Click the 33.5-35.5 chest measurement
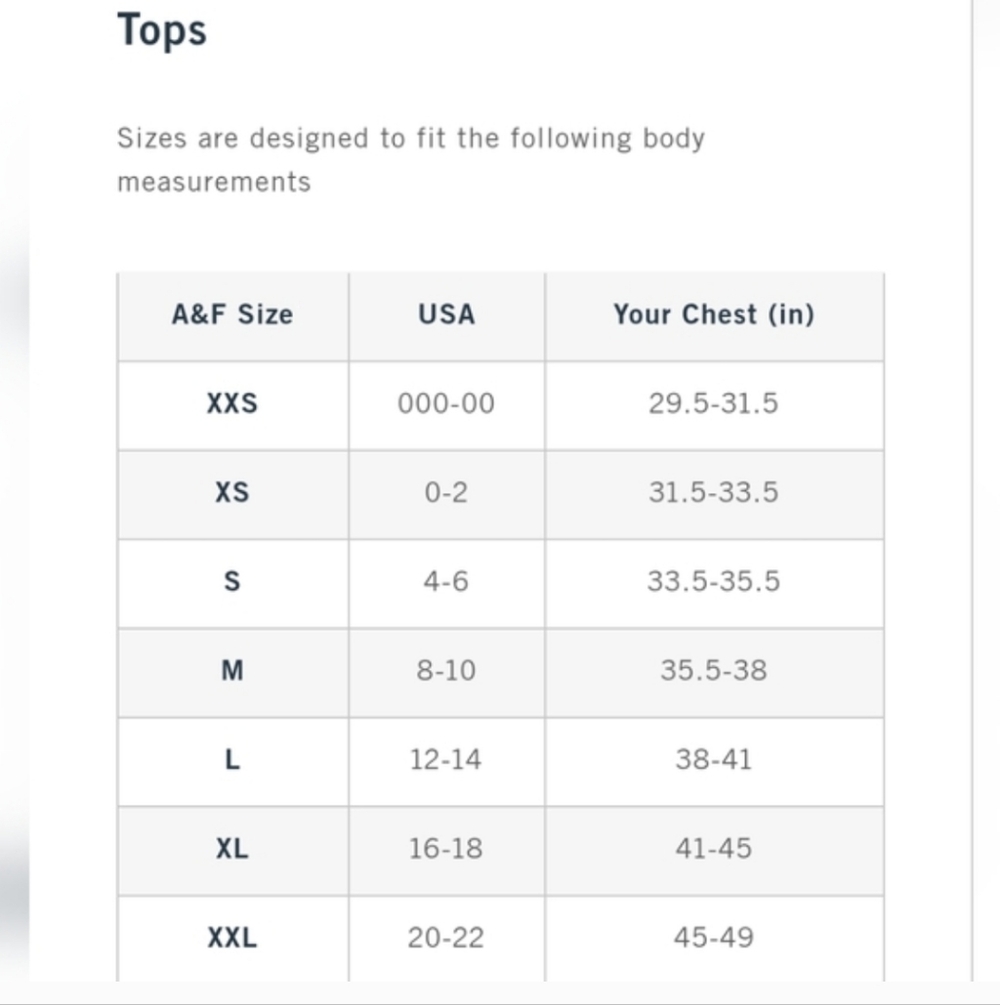This screenshot has height=1005, width=1000. [713, 582]
